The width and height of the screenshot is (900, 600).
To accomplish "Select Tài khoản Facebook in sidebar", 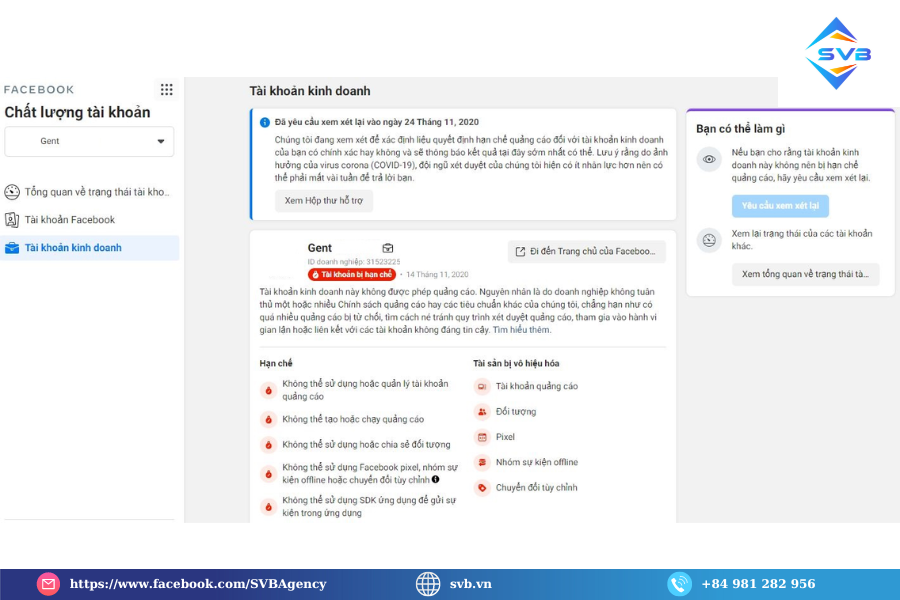I will click(x=90, y=219).
